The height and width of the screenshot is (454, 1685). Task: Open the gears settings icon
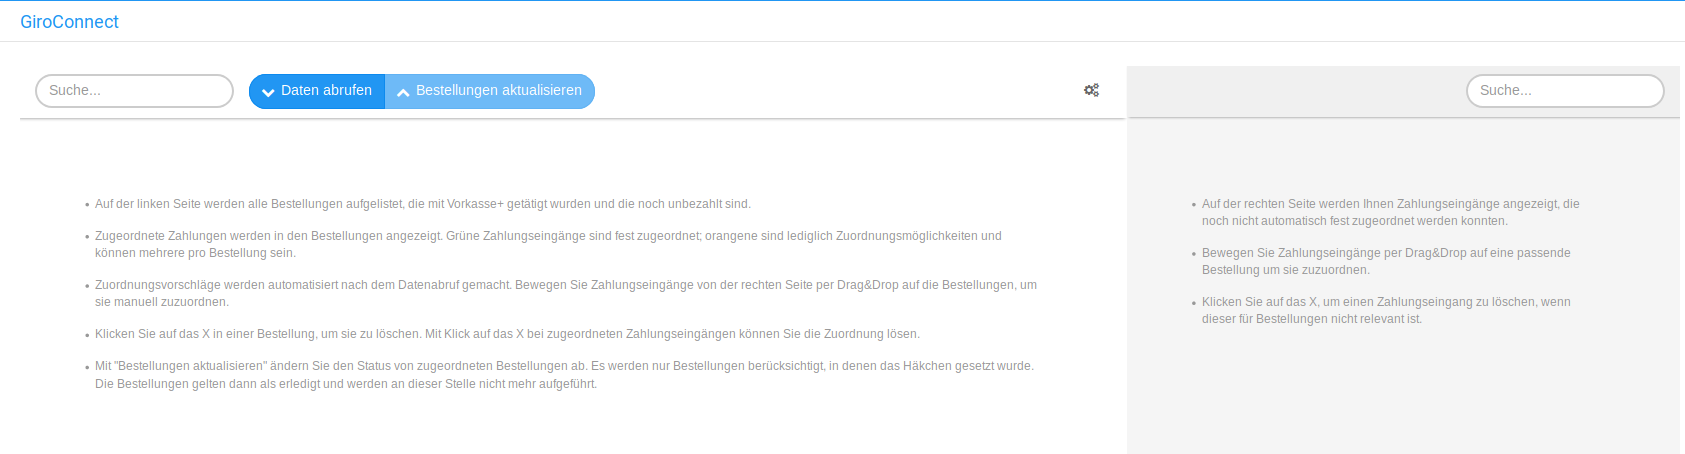(x=1091, y=90)
